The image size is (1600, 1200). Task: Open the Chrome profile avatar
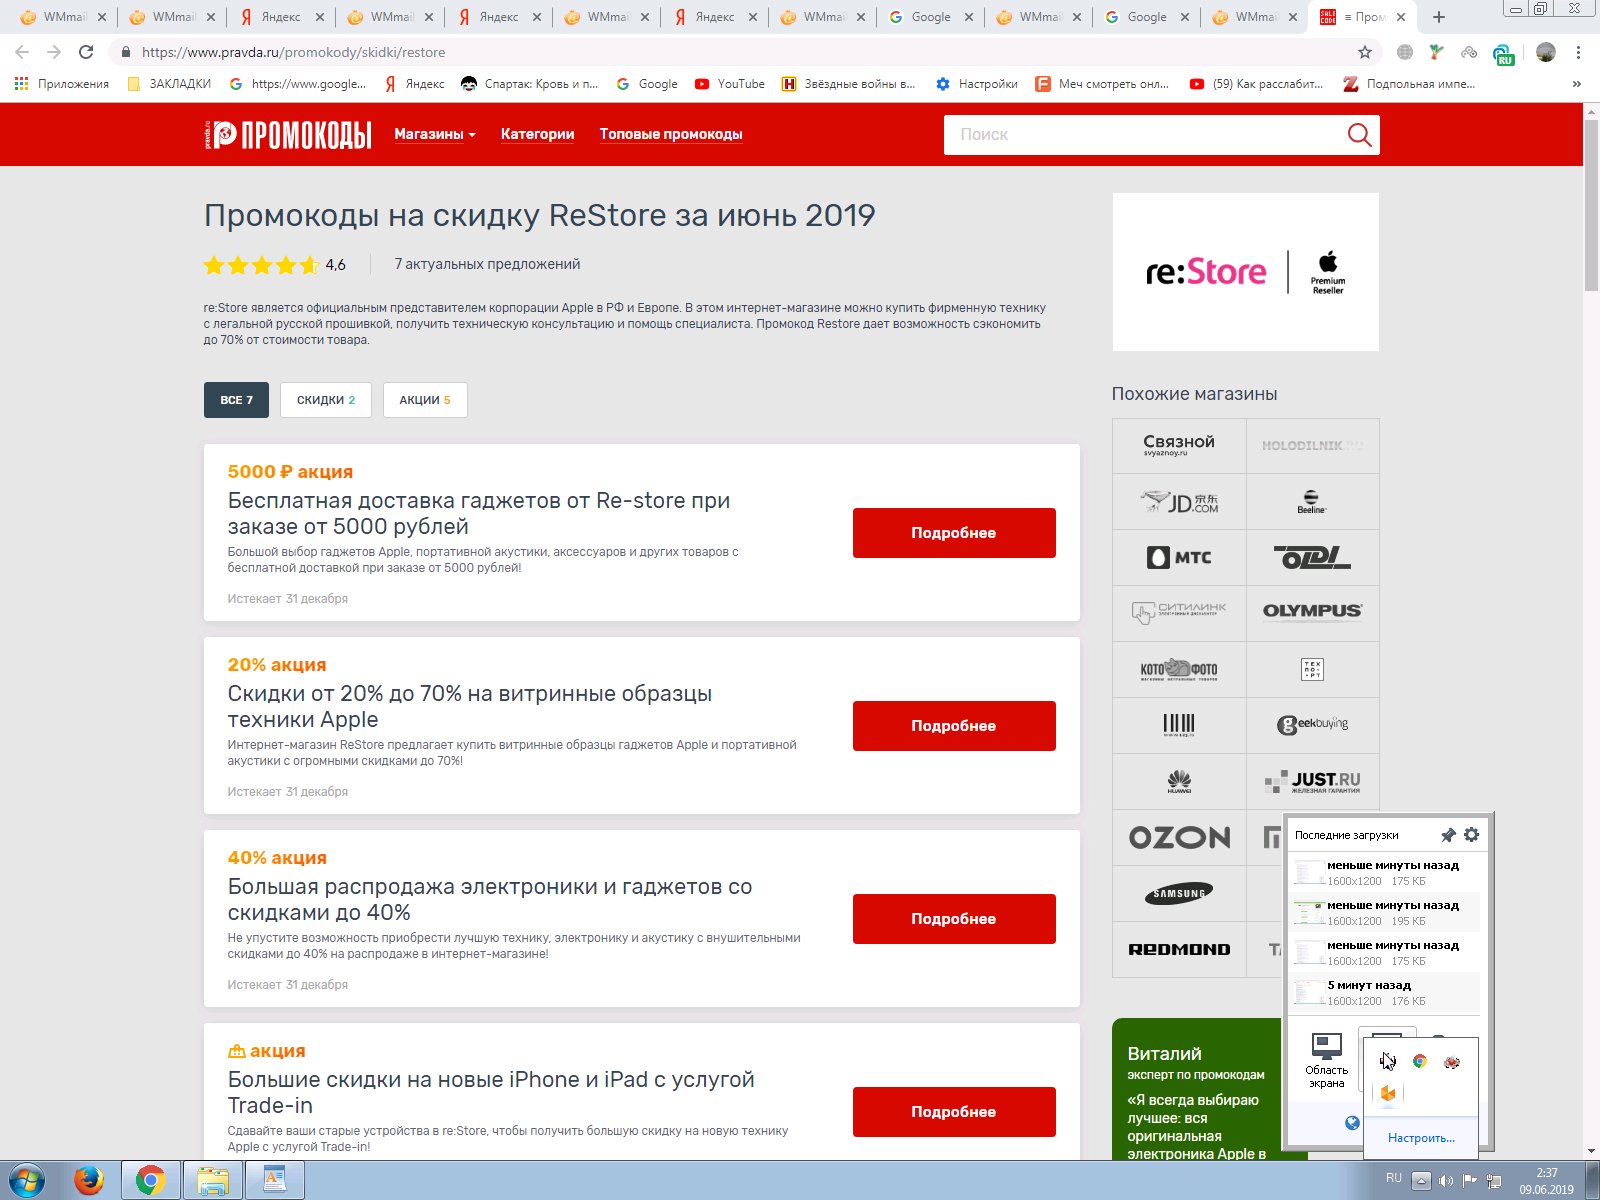coord(1545,52)
